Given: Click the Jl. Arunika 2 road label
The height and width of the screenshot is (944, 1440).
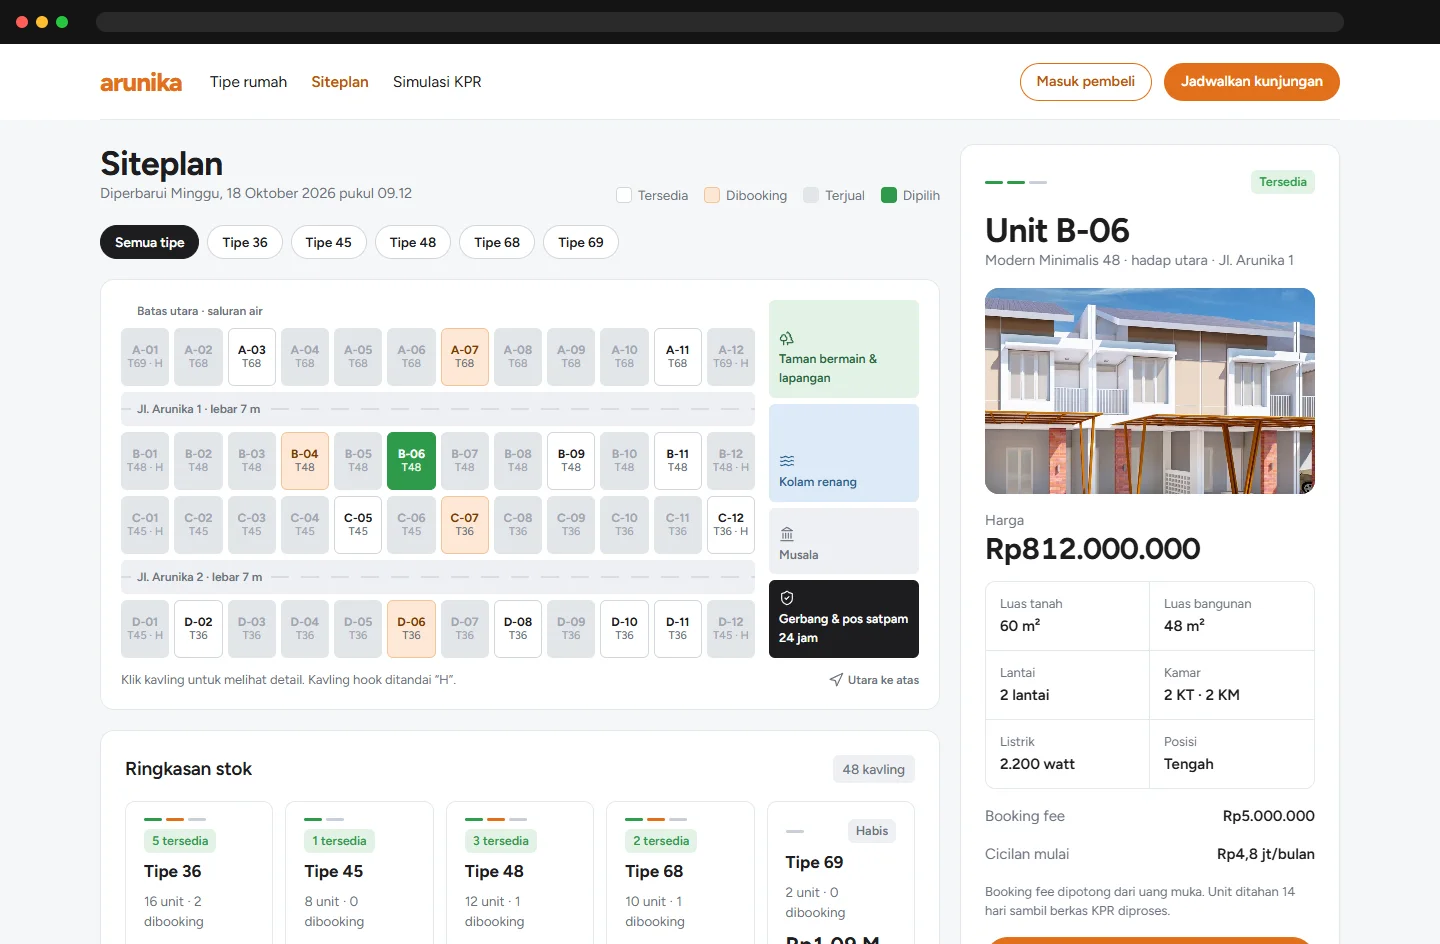Looking at the screenshot, I should (x=199, y=577).
